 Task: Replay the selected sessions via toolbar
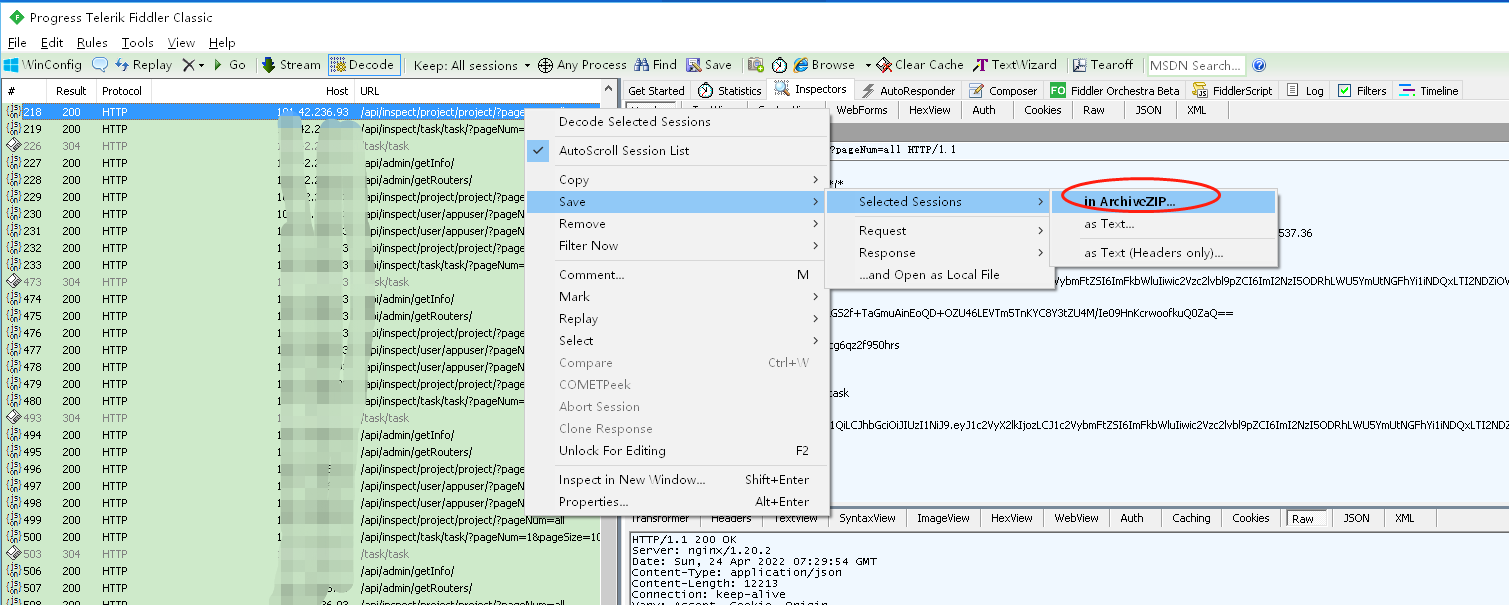(x=143, y=65)
